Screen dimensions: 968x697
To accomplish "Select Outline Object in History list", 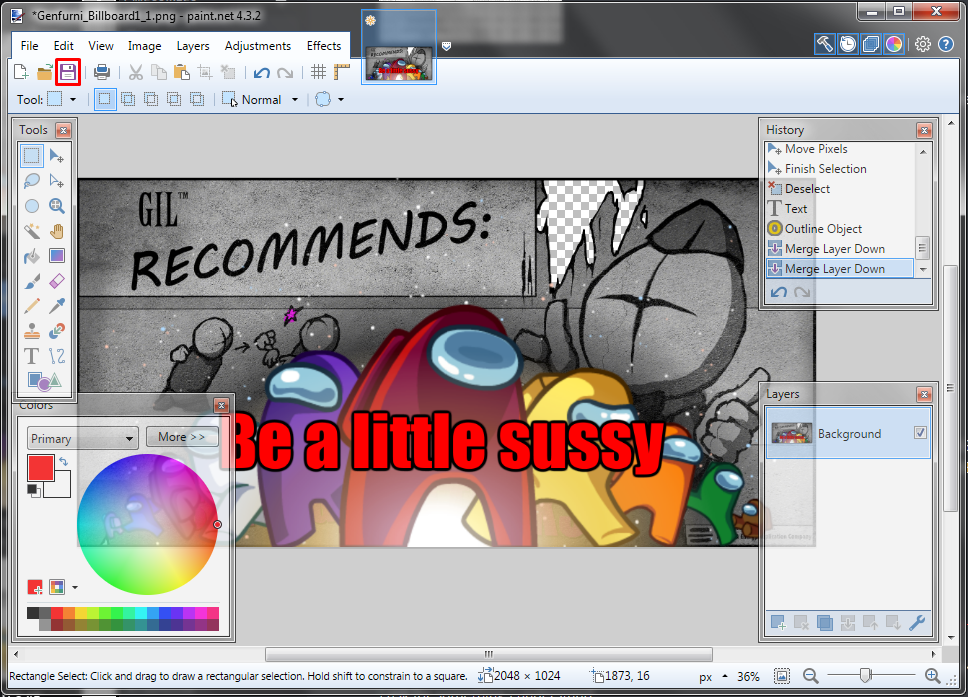I will point(822,229).
